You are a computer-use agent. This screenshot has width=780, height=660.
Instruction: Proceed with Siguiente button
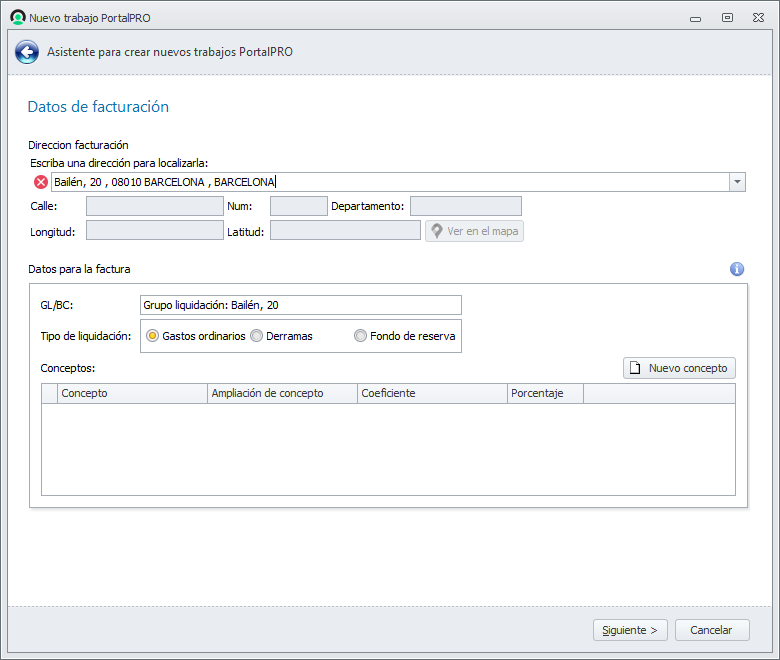tap(630, 630)
